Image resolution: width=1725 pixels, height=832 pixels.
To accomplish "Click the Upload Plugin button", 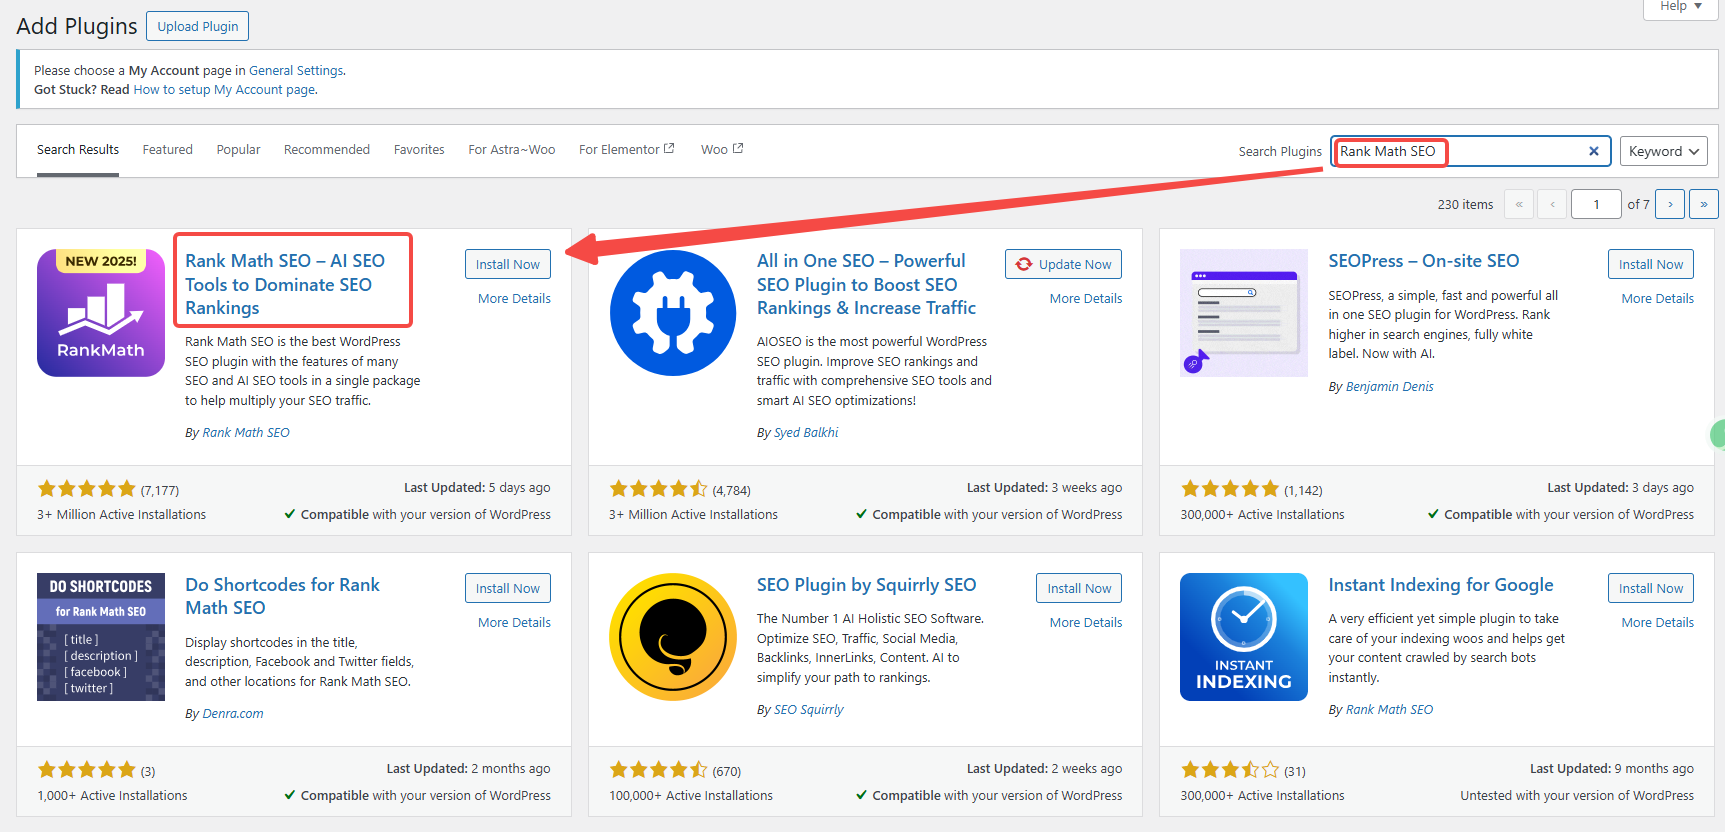I will [x=197, y=26].
